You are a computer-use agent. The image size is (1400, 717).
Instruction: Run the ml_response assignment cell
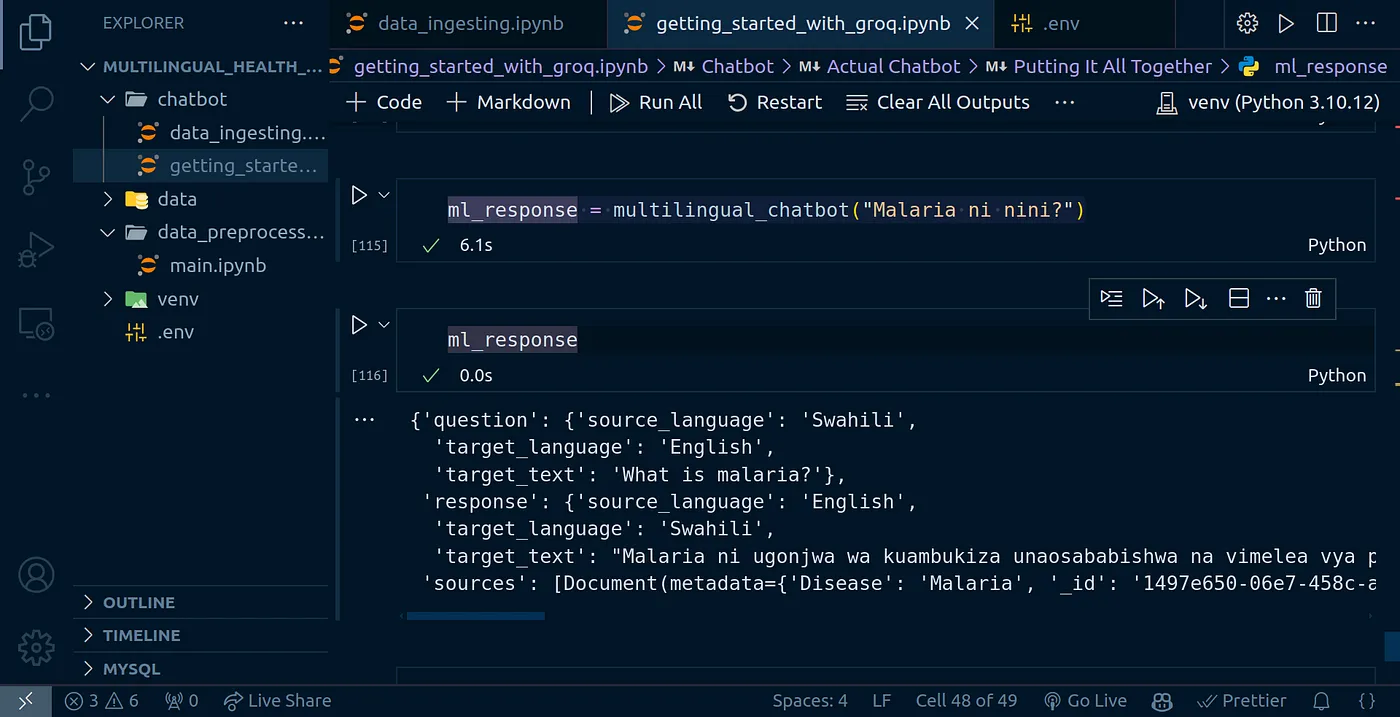pos(359,196)
